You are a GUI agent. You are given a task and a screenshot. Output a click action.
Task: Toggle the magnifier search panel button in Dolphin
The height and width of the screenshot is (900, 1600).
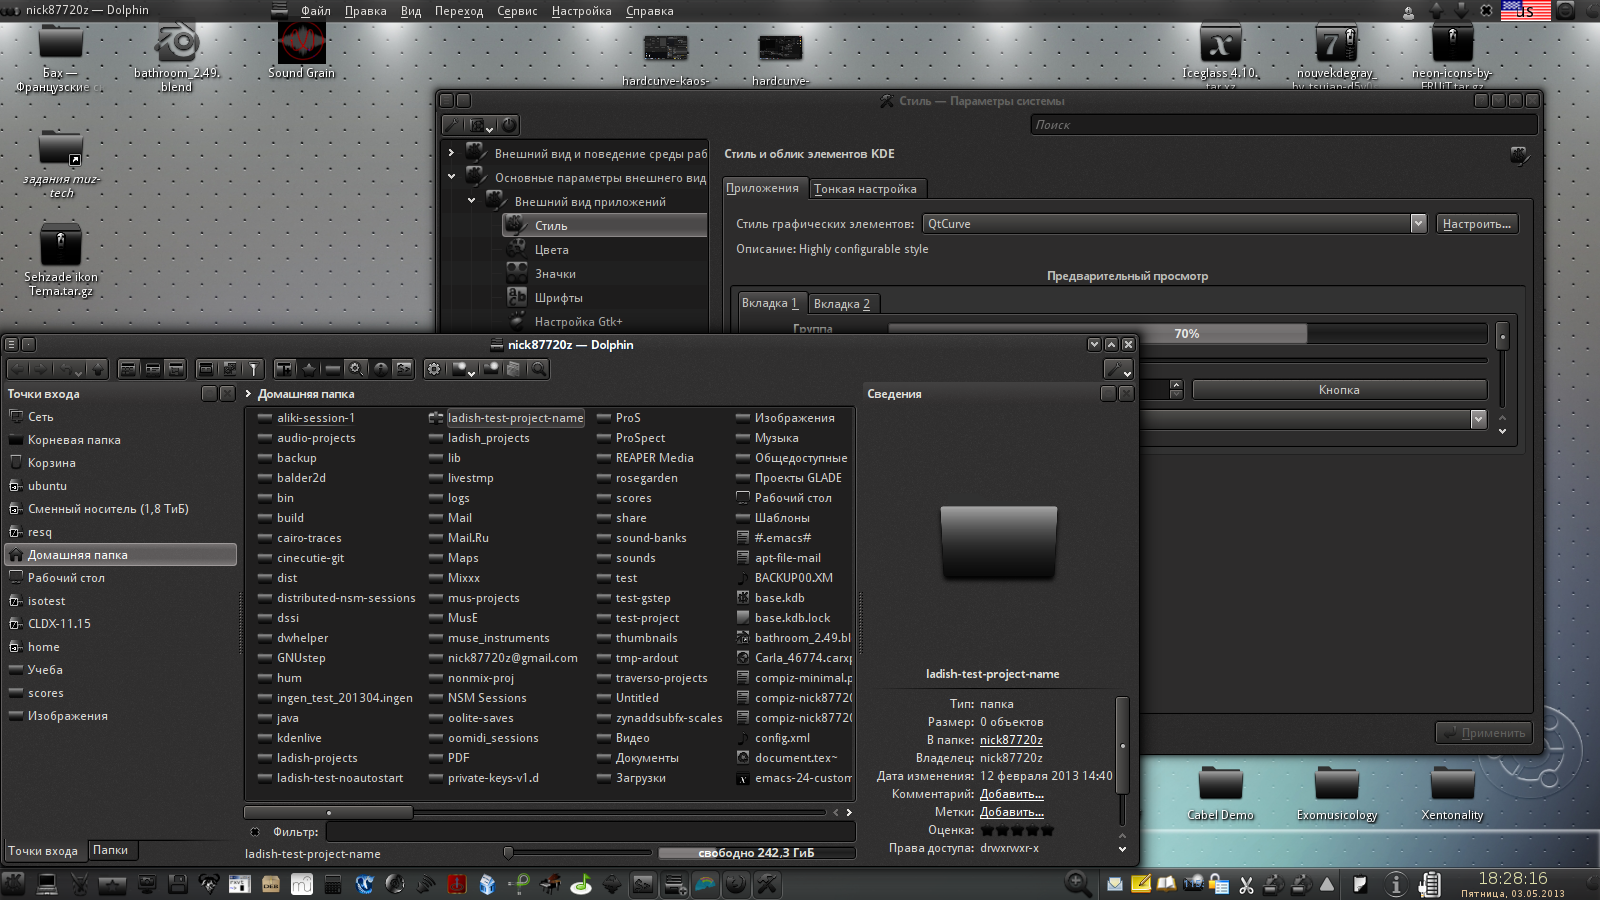(356, 369)
